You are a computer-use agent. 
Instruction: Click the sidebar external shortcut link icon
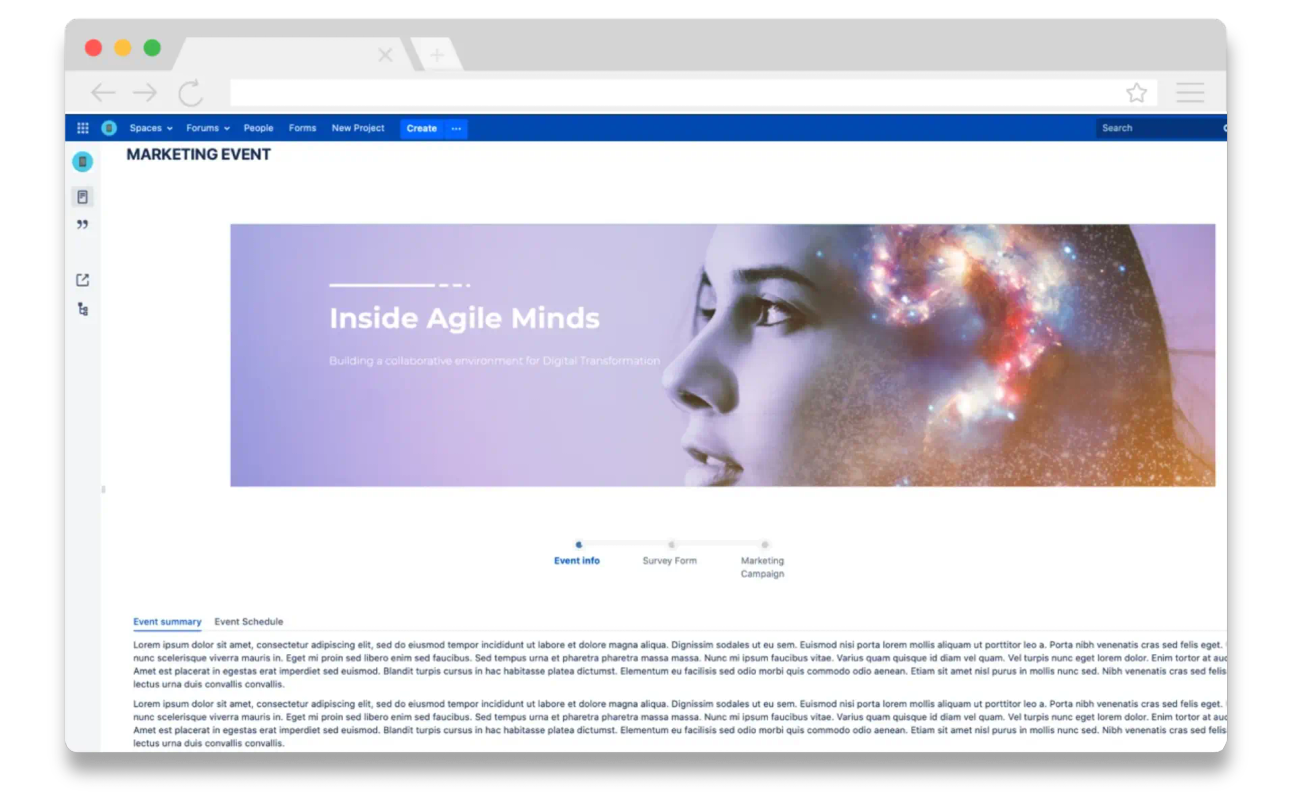[x=83, y=280]
